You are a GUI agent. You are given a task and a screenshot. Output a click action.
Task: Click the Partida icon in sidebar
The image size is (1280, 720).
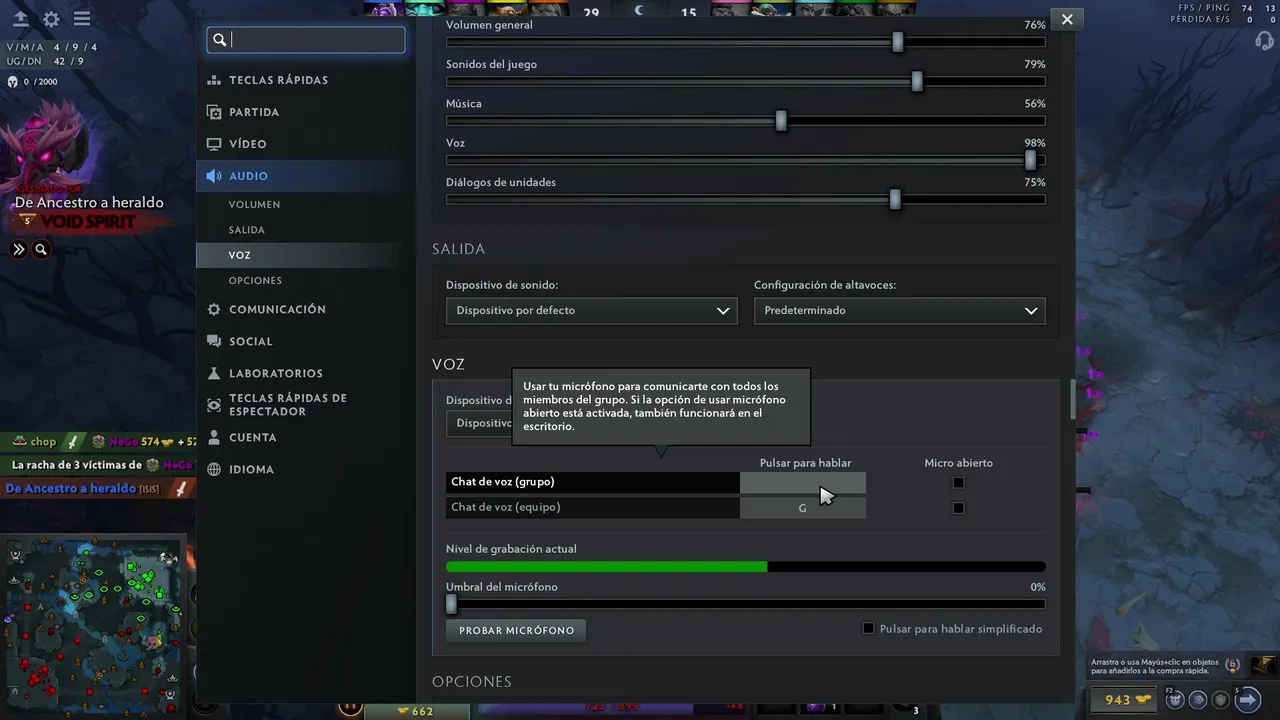click(214, 112)
